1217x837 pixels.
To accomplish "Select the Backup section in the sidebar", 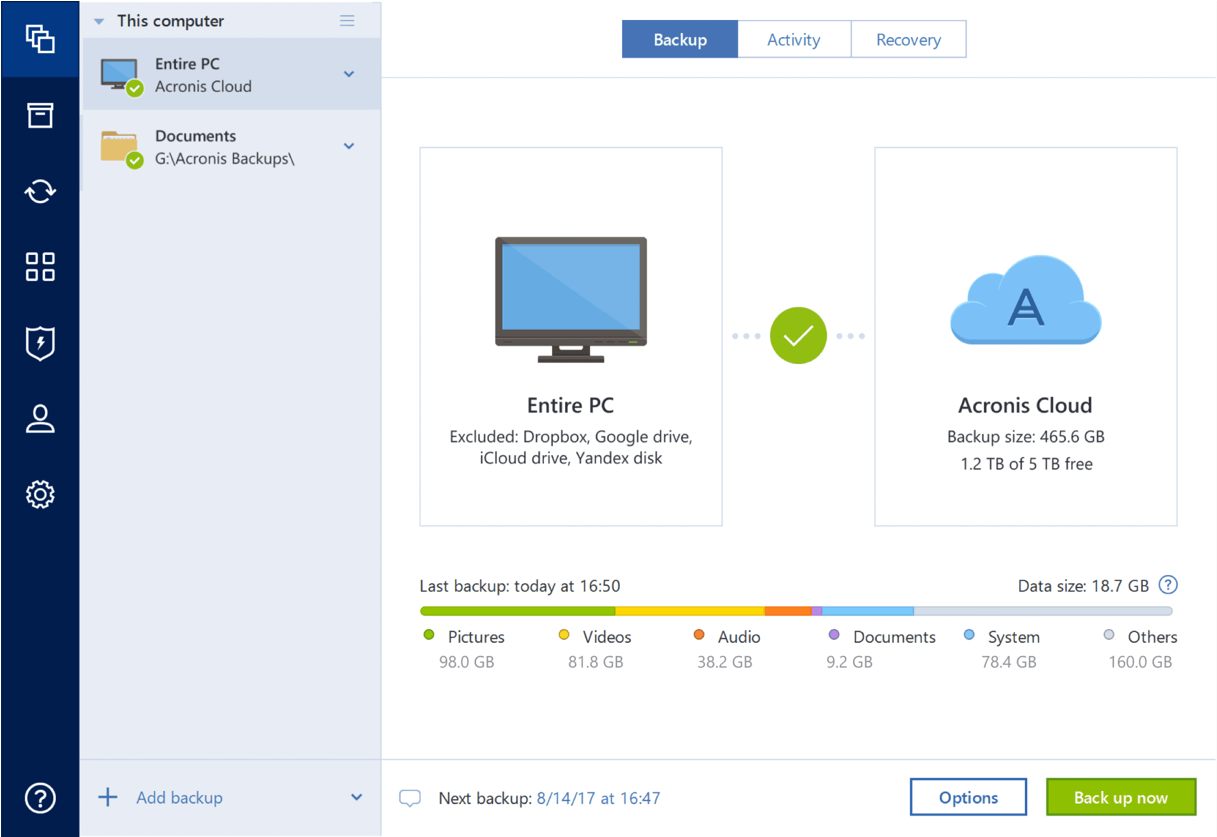I will pos(40,40).
